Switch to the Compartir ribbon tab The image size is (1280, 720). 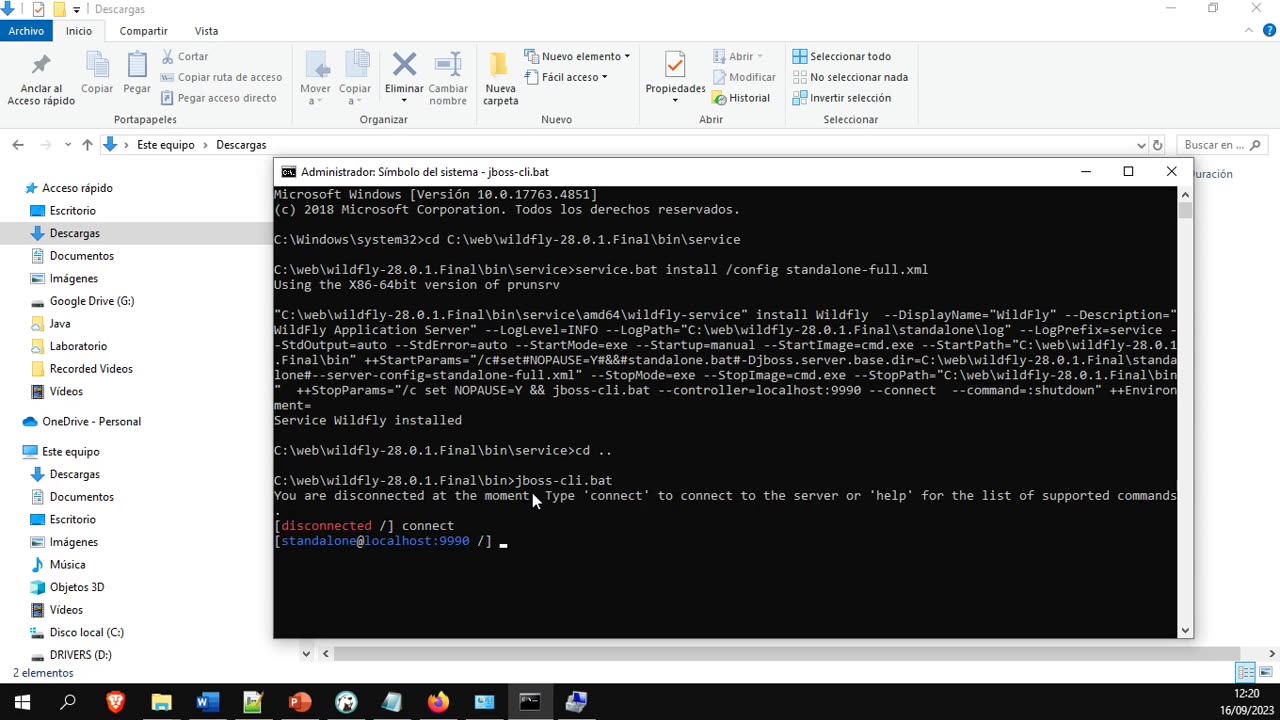pyautogui.click(x=144, y=31)
